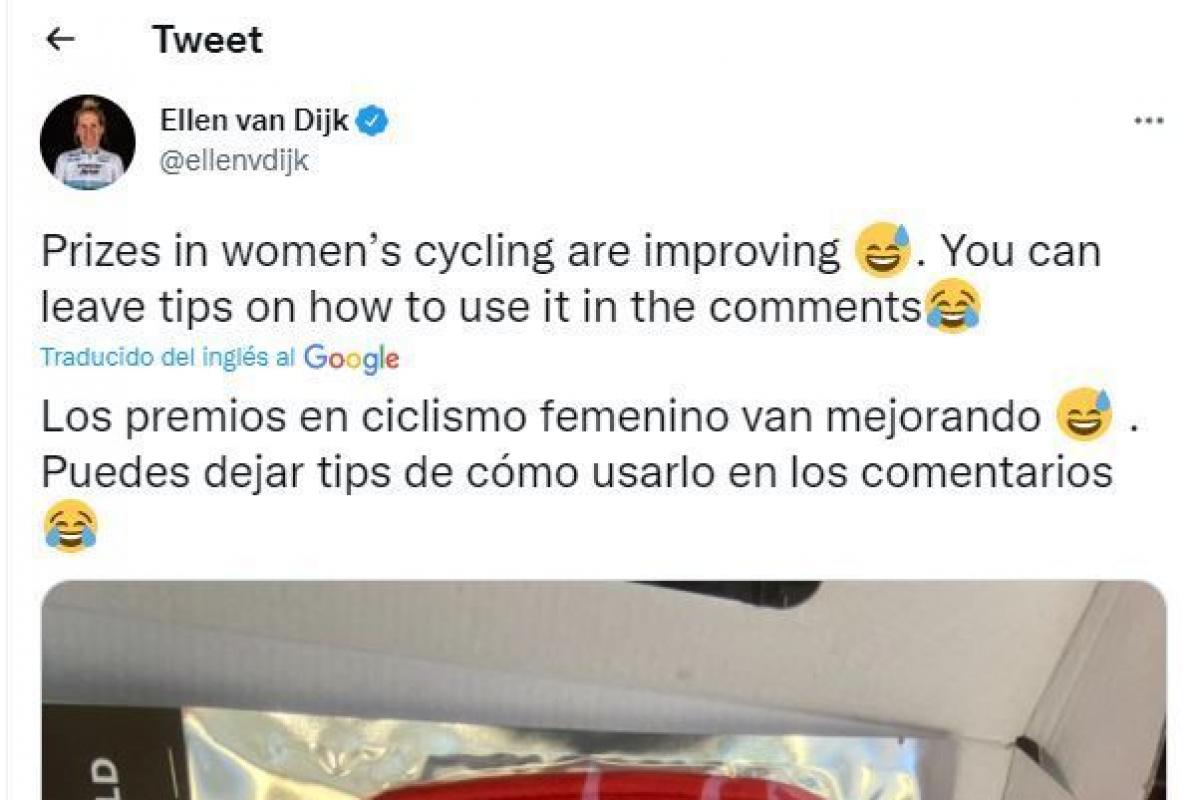Screen dimensions: 1200x800
Task: Open the attached tweet photo
Action: coord(604,690)
